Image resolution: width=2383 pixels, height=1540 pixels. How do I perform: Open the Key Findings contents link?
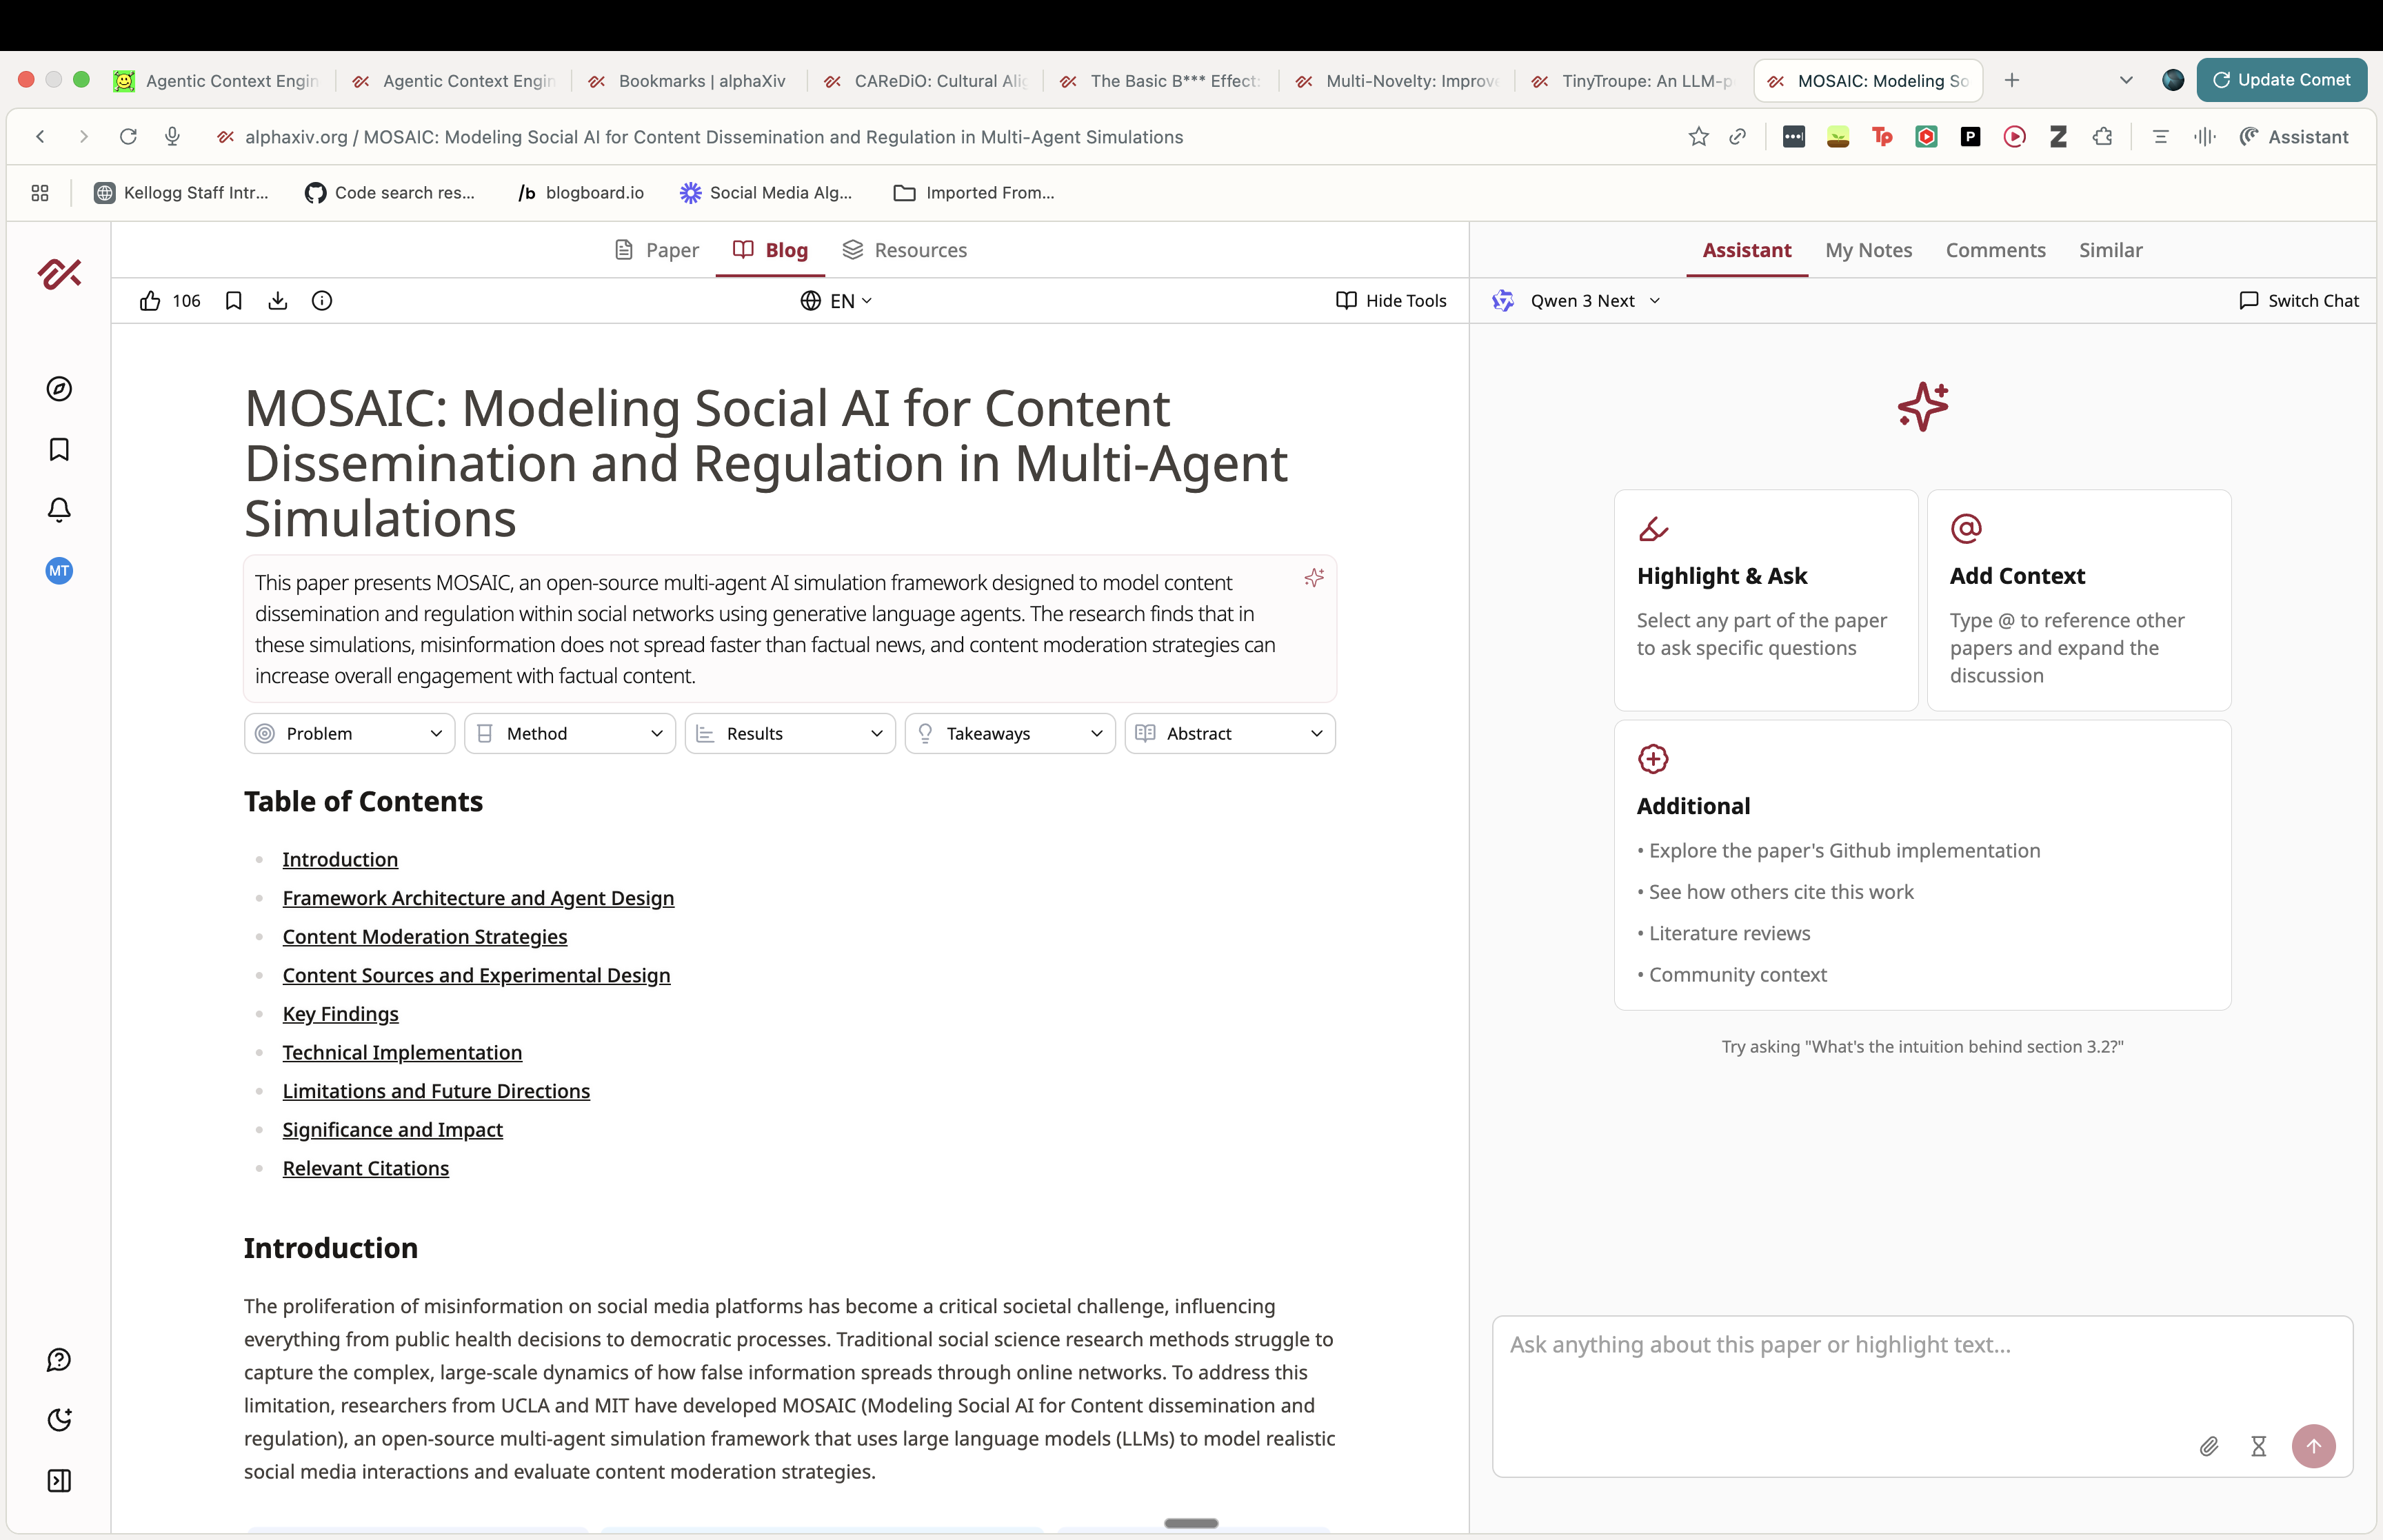click(x=340, y=1014)
